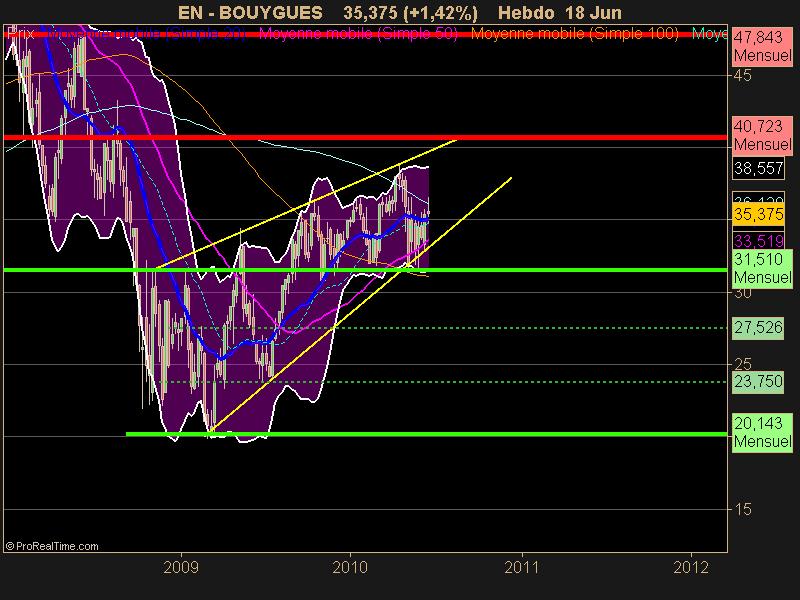Click the 31,510 Mensuel support label
Image resolution: width=800 pixels, height=600 pixels.
click(x=762, y=268)
